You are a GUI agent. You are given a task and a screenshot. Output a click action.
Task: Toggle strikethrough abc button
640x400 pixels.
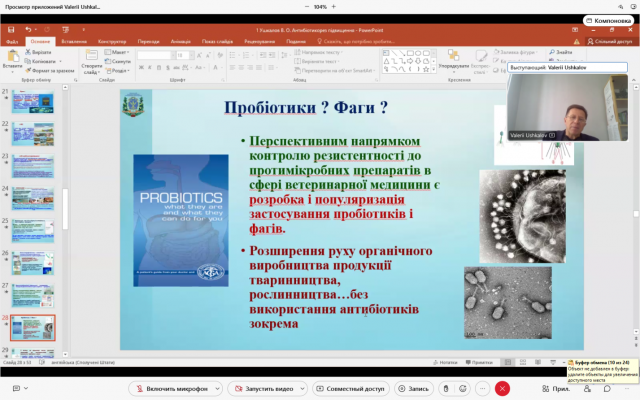click(x=176, y=67)
